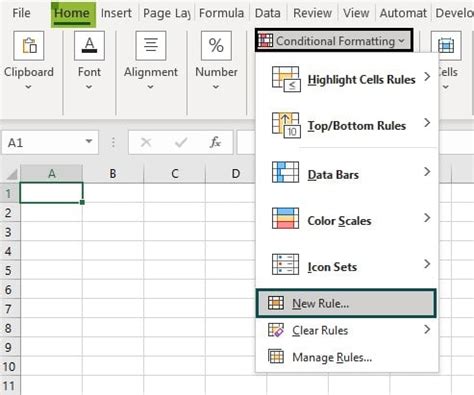Click the formula bar Enter checkmark

(181, 143)
